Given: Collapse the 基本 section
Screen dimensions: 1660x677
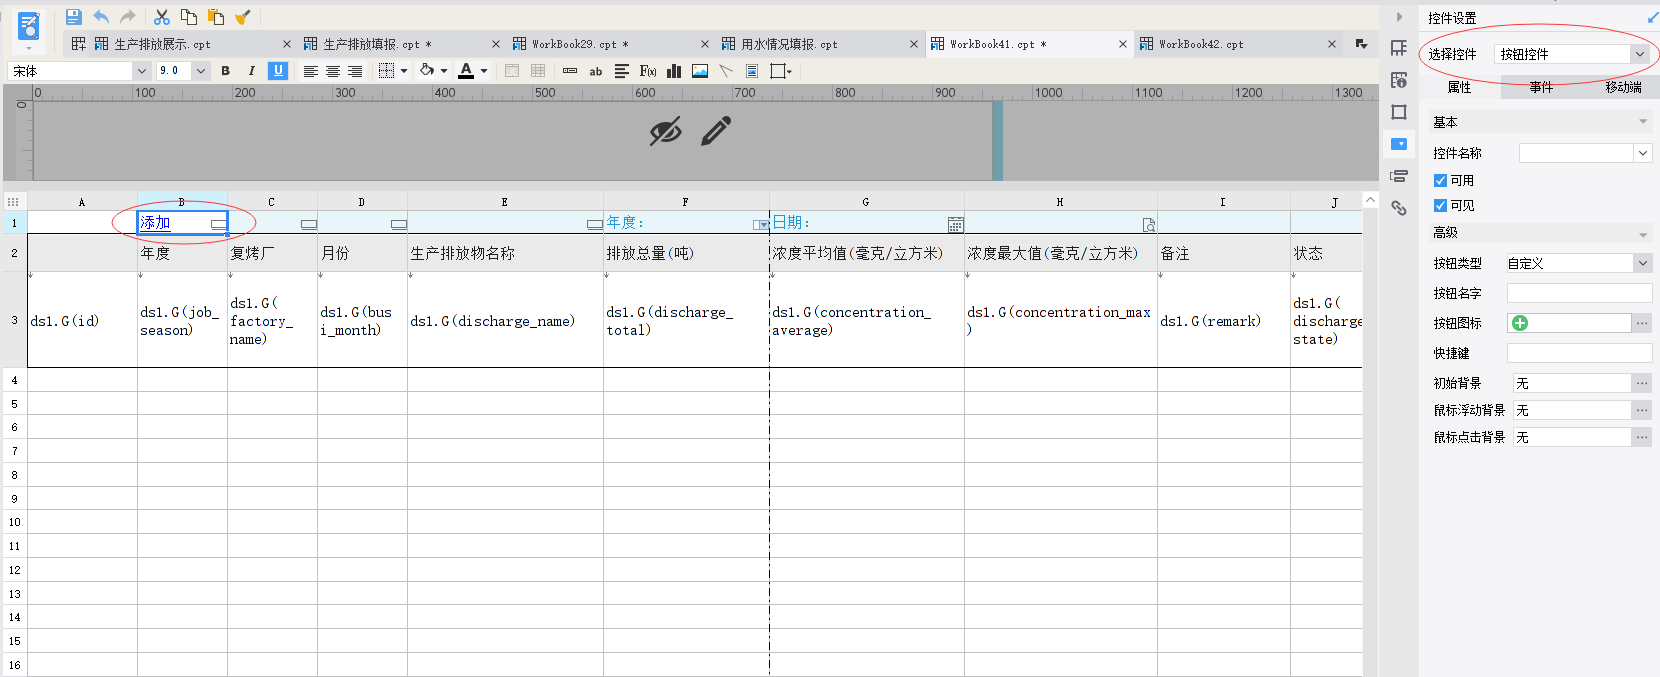Looking at the screenshot, I should coord(1643,122).
